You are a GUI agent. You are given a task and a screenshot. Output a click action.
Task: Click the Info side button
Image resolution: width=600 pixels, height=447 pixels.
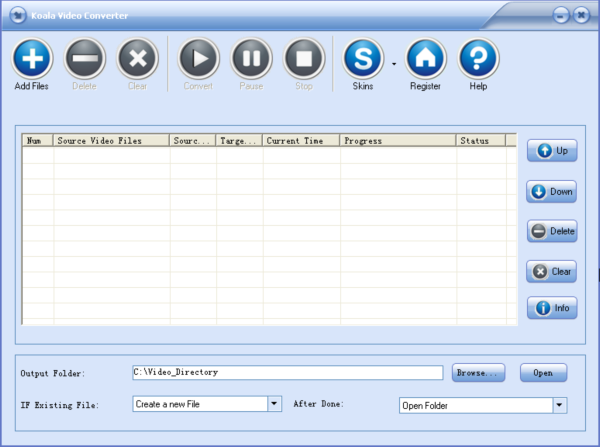(x=552, y=308)
